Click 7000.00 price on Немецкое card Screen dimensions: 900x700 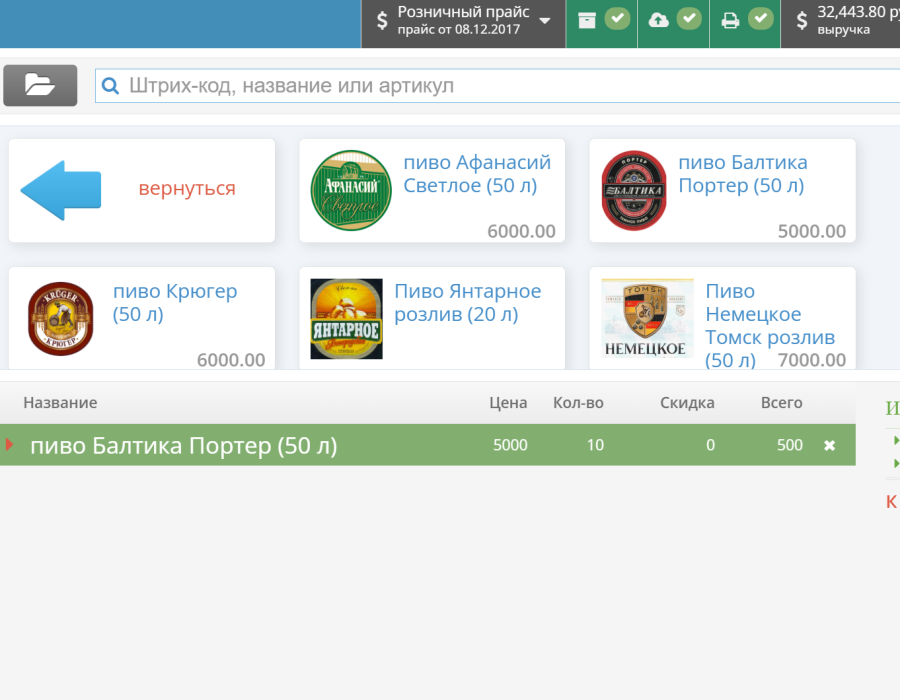(812, 360)
